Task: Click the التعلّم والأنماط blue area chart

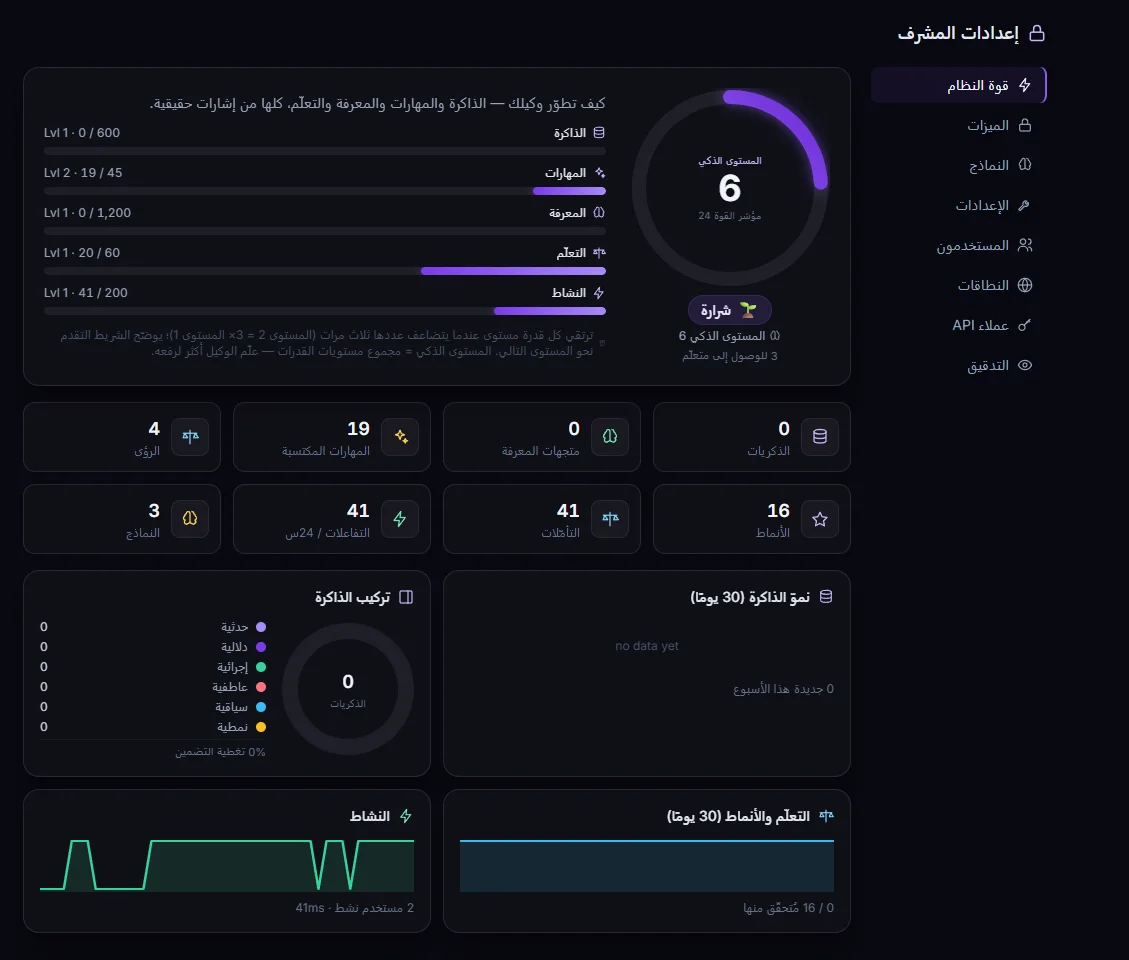Action: coord(647,865)
